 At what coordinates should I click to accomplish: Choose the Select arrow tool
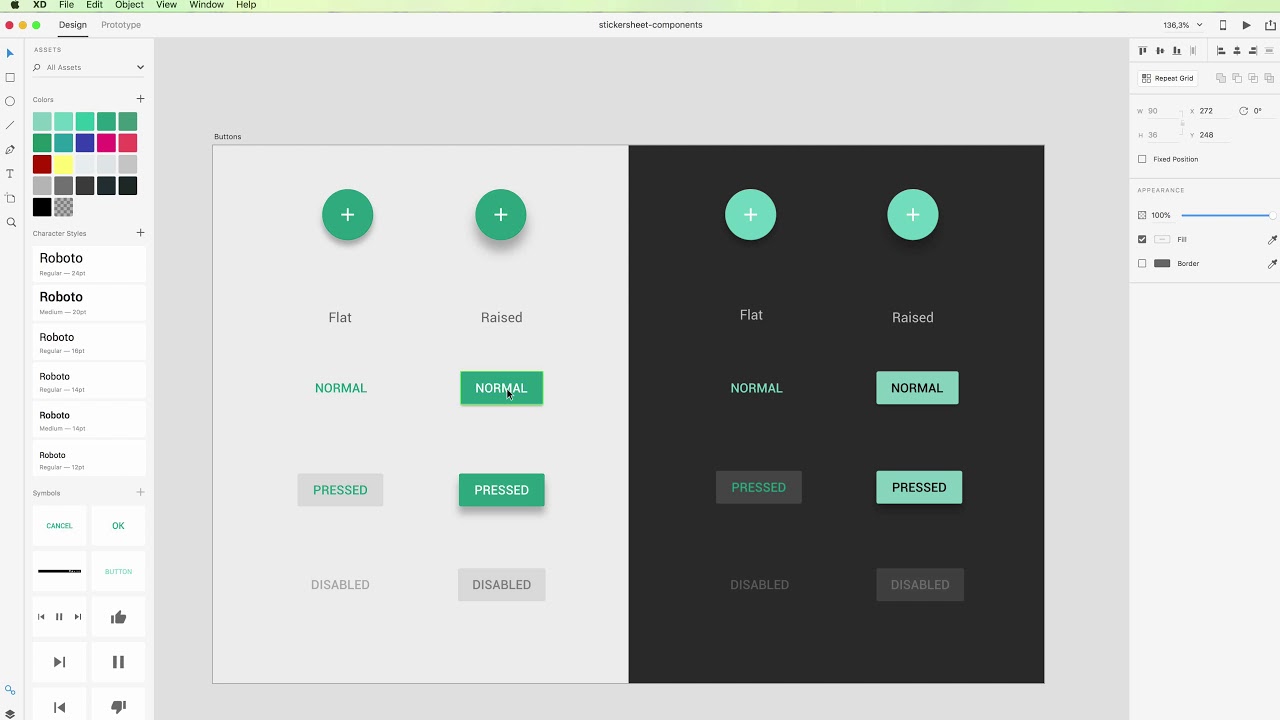point(11,53)
